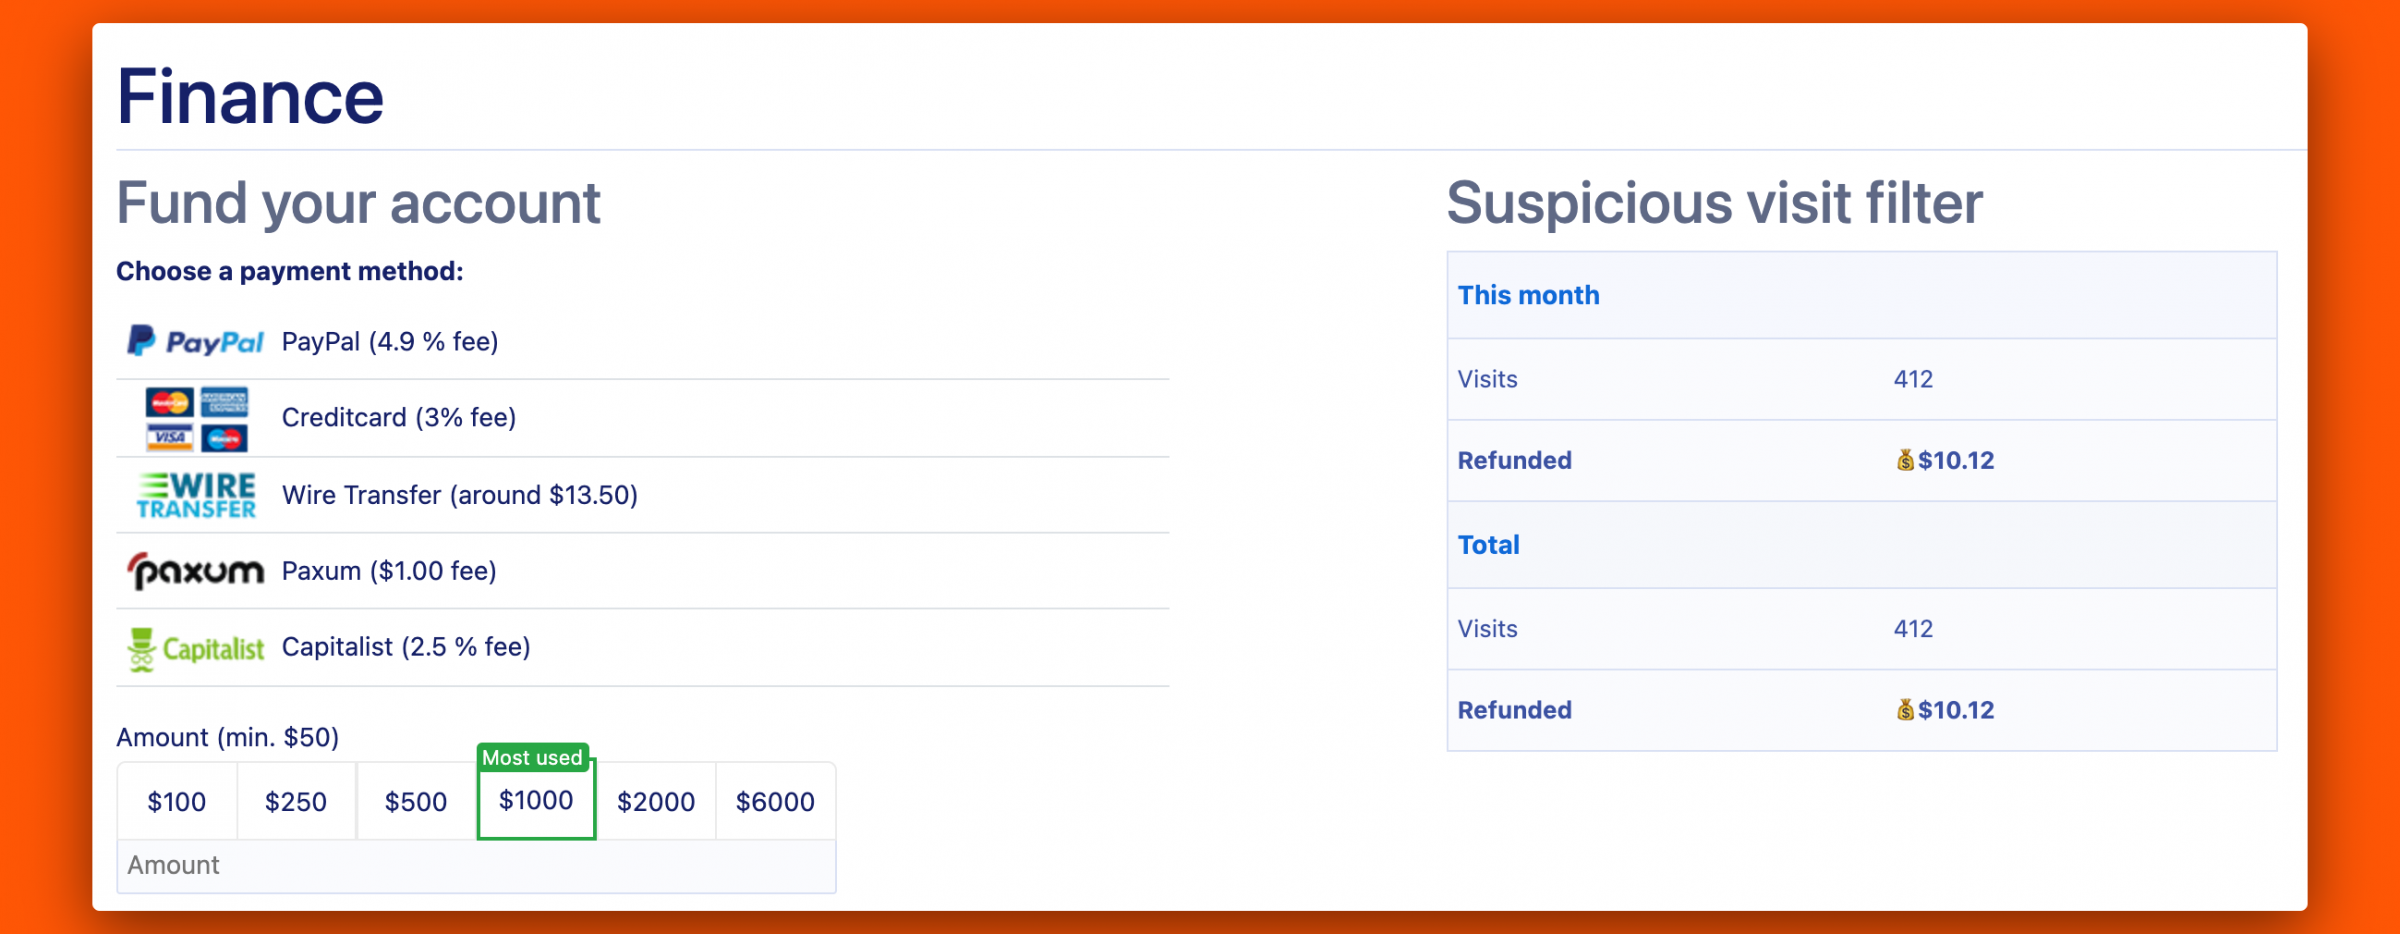Select the credit card logos icon
The height and width of the screenshot is (934, 2400).
pos(197,419)
